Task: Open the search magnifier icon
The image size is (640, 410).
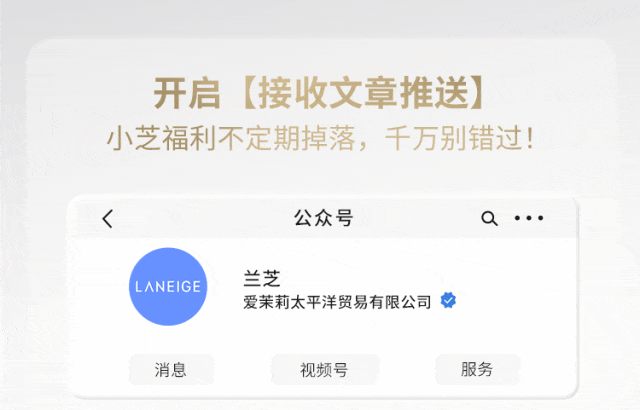Action: coord(489,218)
